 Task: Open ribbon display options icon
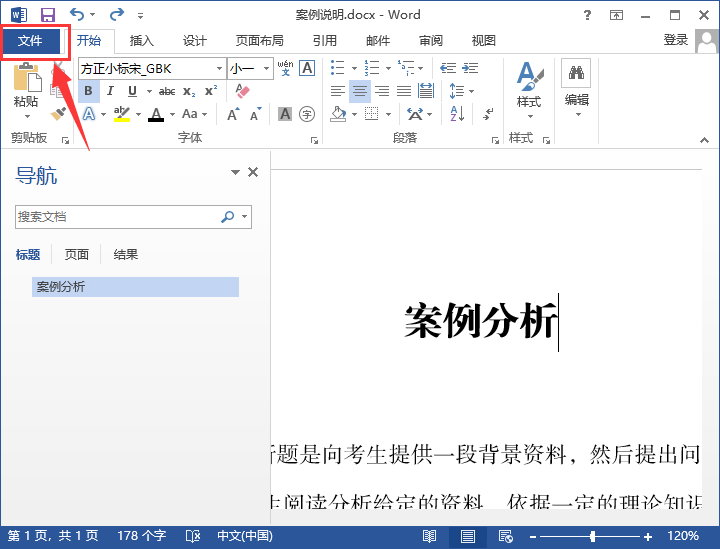pos(616,15)
